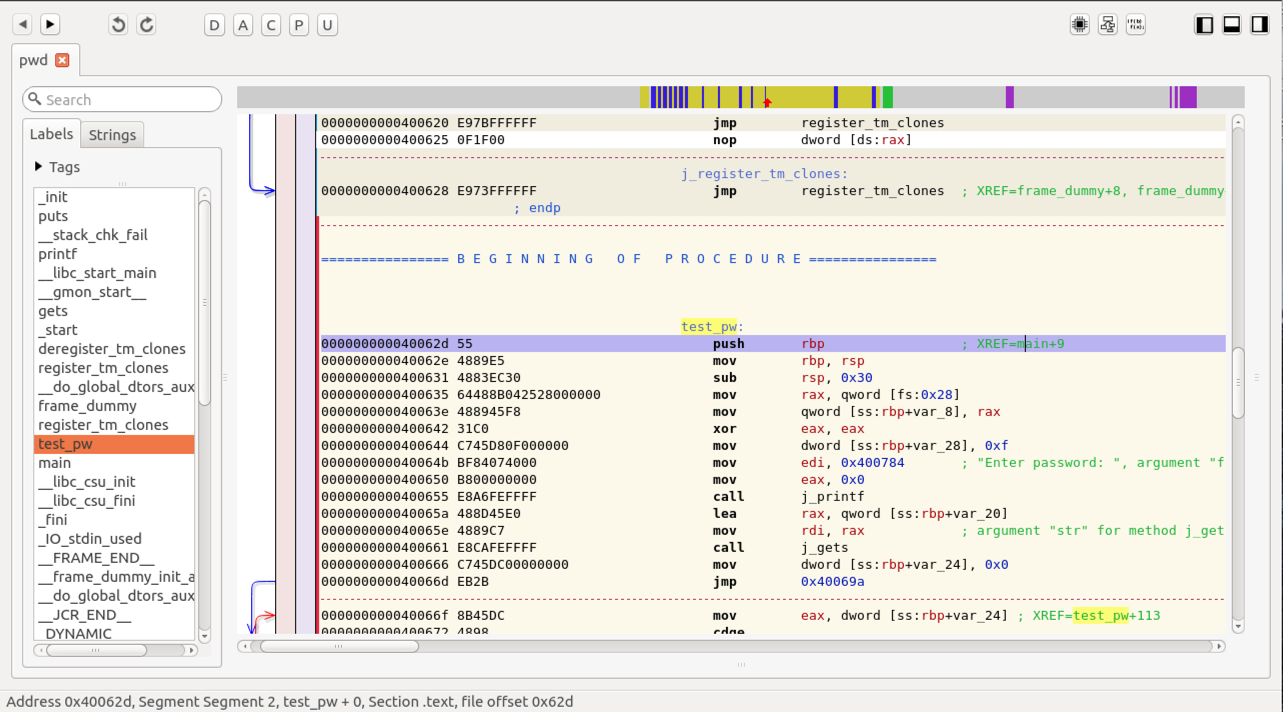The width and height of the screenshot is (1283, 712).
Task: Show pseudo-code view of the procedure
Action: tap(1136, 25)
